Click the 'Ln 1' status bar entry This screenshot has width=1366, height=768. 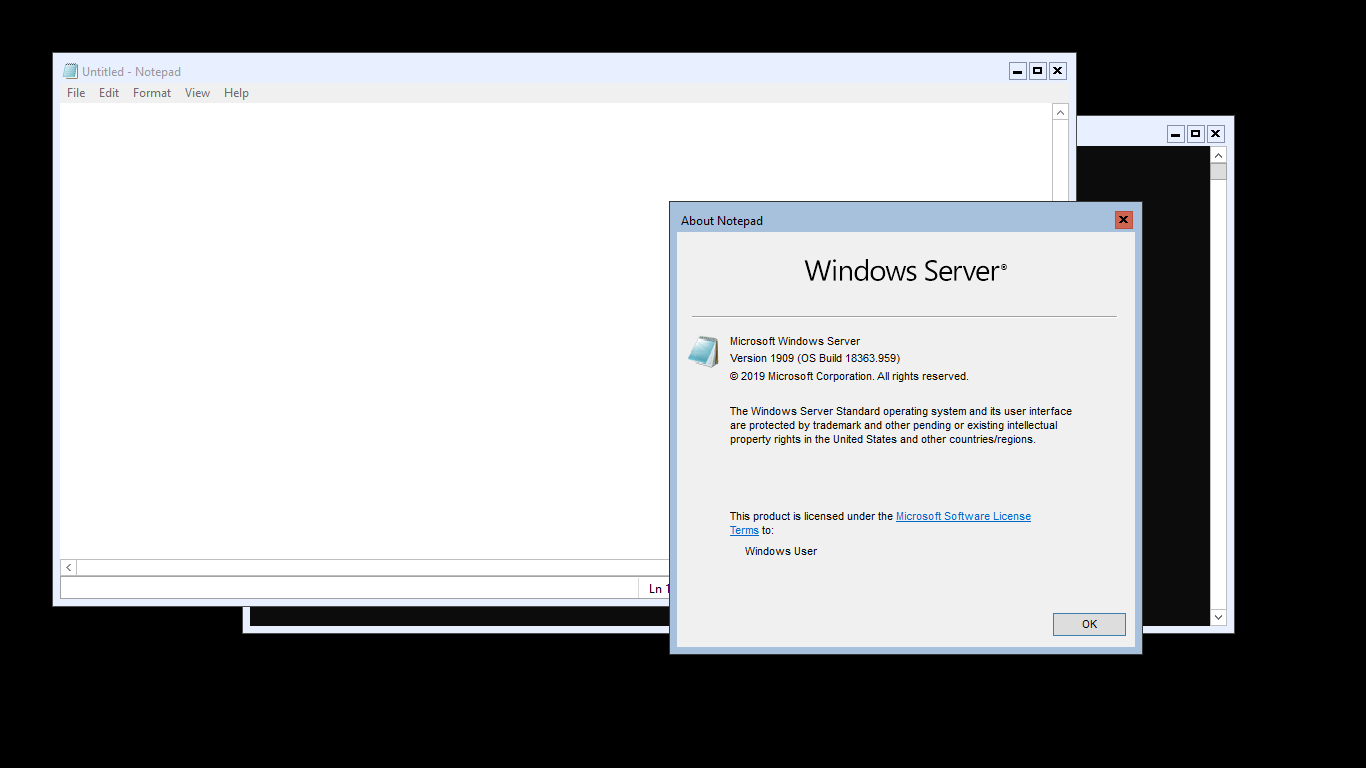(x=659, y=589)
